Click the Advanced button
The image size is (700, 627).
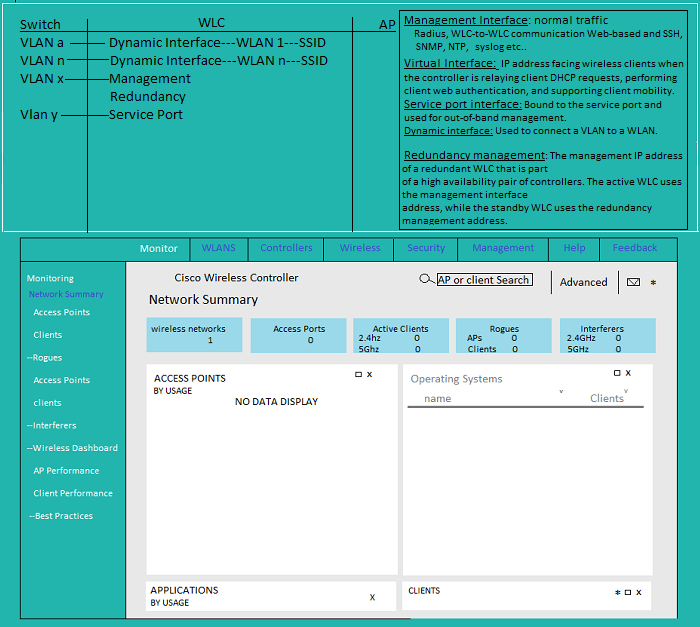(583, 282)
